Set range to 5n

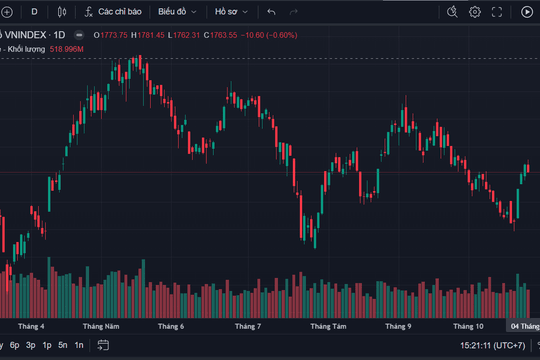63,345
